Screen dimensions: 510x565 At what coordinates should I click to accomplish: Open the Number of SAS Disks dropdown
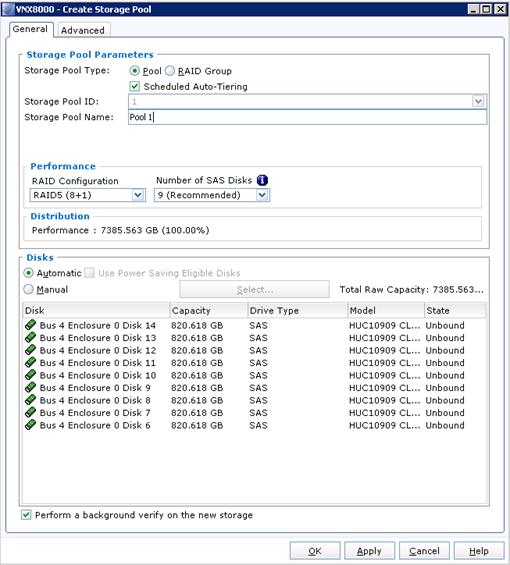[262, 195]
